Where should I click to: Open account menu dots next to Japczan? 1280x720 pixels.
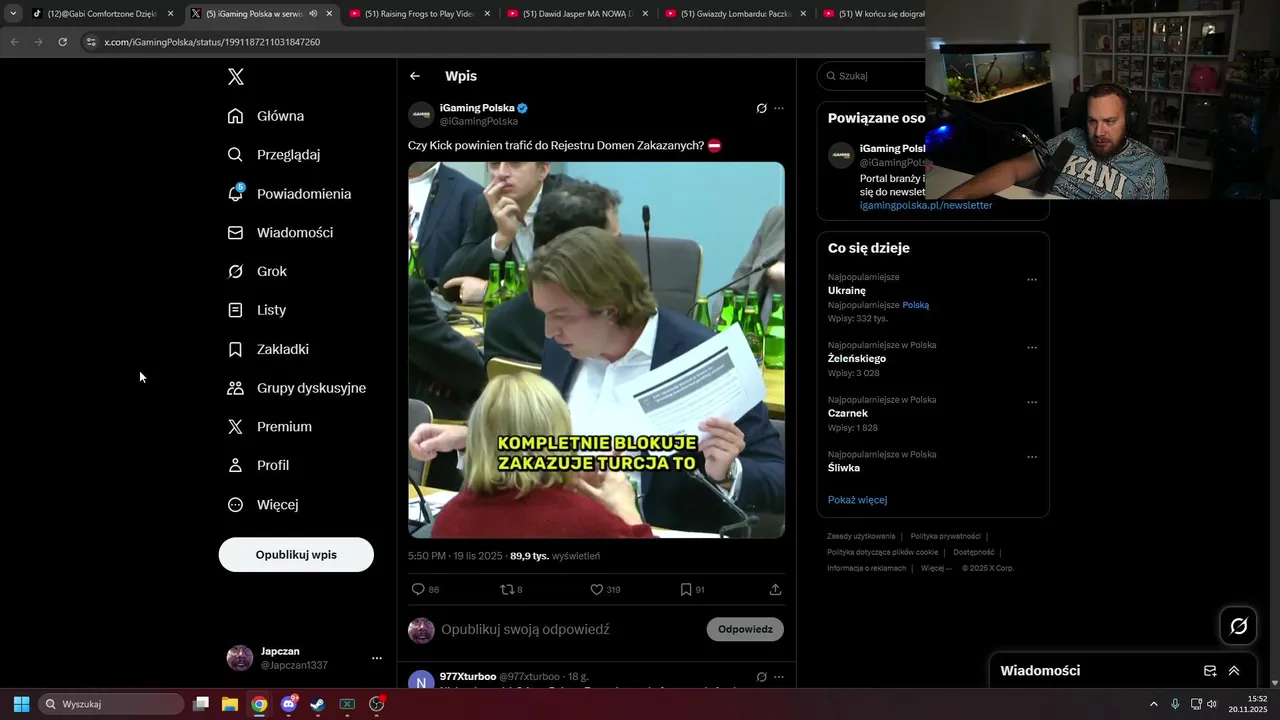coord(377,658)
